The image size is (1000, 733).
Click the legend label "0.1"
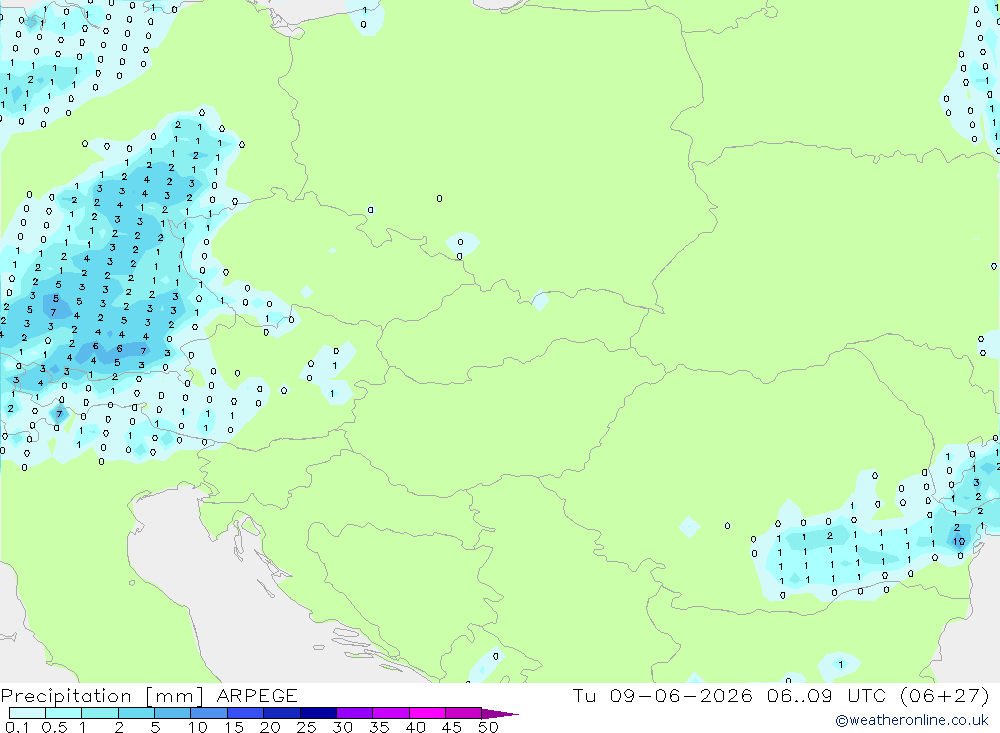(17, 727)
